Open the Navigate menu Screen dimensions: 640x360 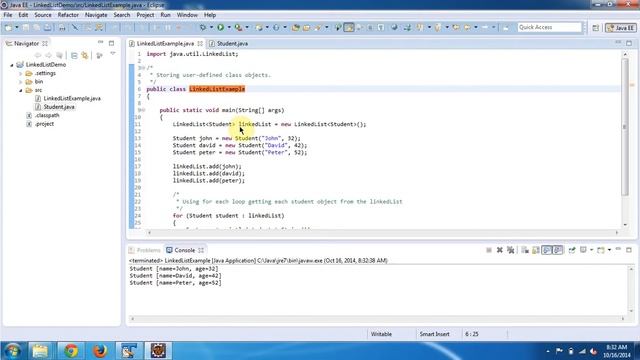point(96,15)
